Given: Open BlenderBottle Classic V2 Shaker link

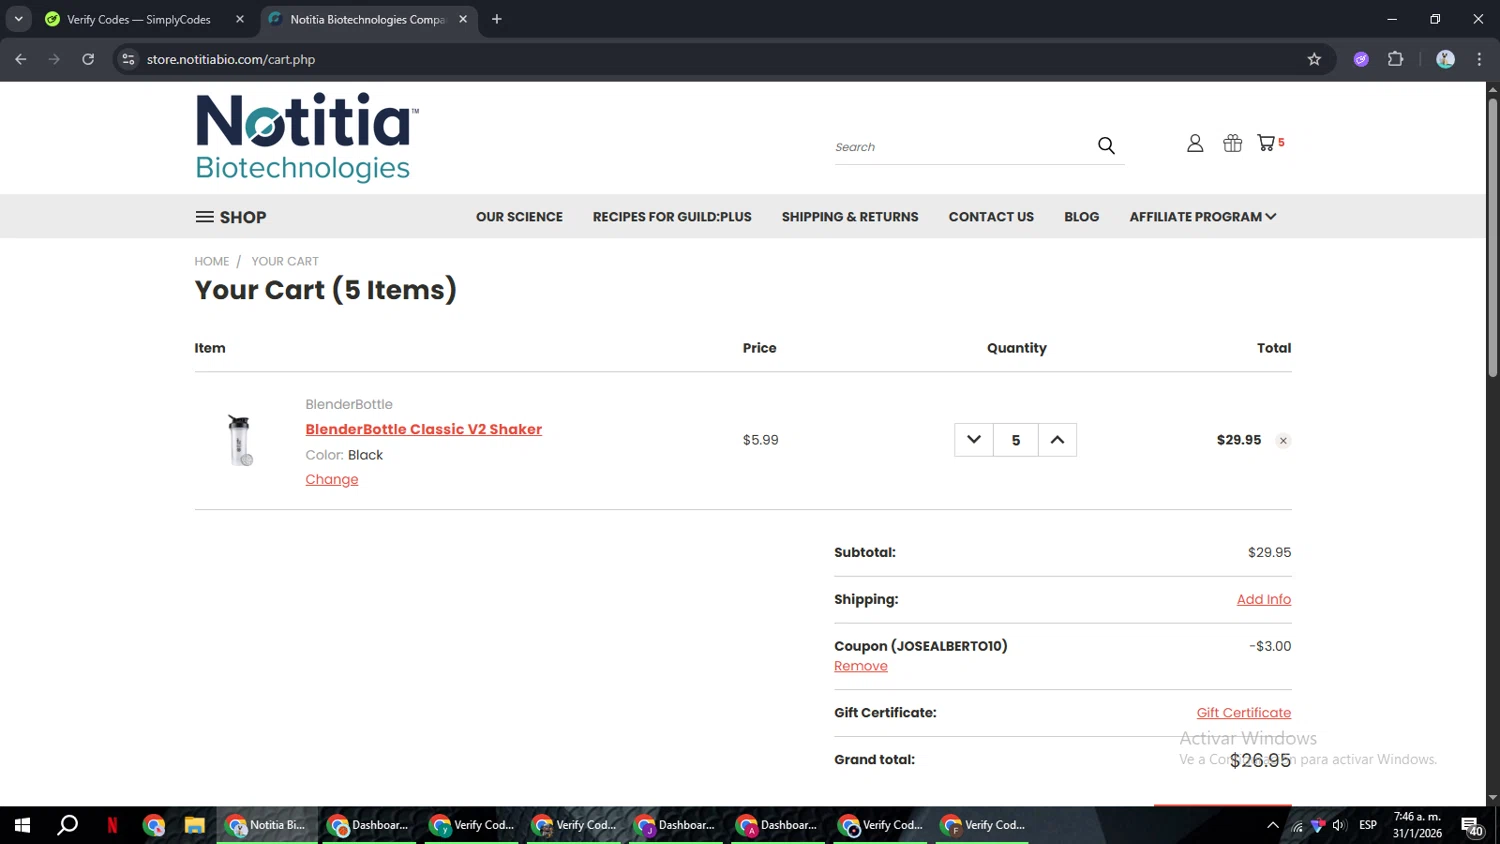Looking at the screenshot, I should [424, 429].
